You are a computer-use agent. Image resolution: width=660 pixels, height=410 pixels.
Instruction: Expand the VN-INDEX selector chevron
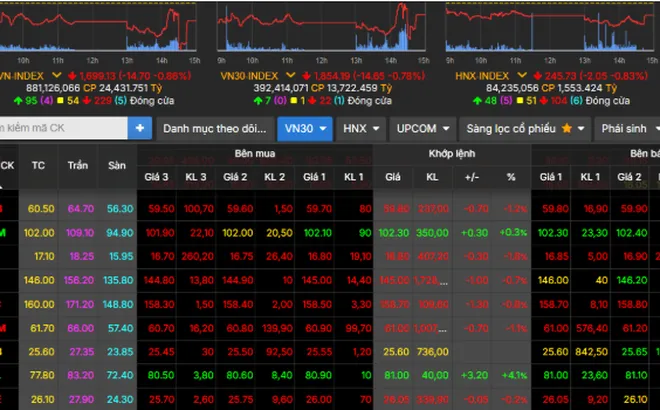tap(56, 75)
